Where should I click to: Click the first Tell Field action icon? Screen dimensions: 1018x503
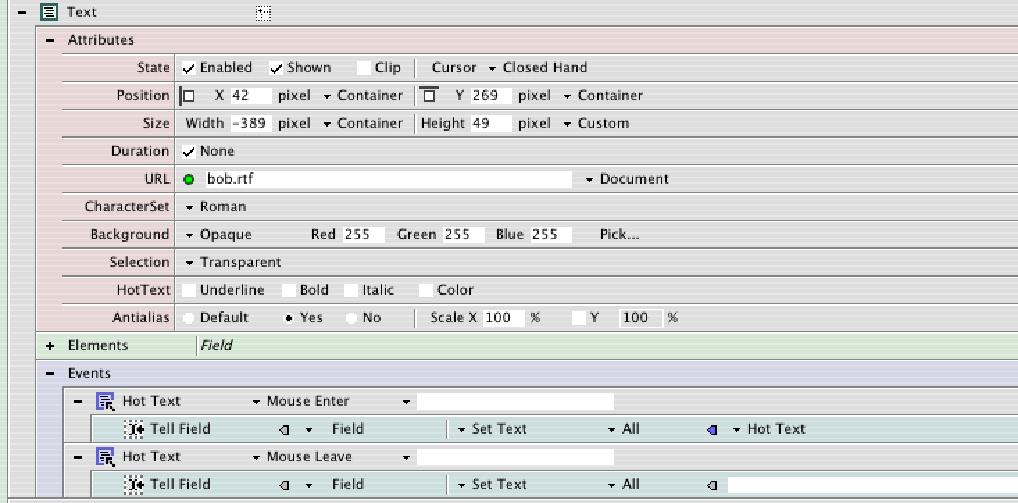[134, 429]
